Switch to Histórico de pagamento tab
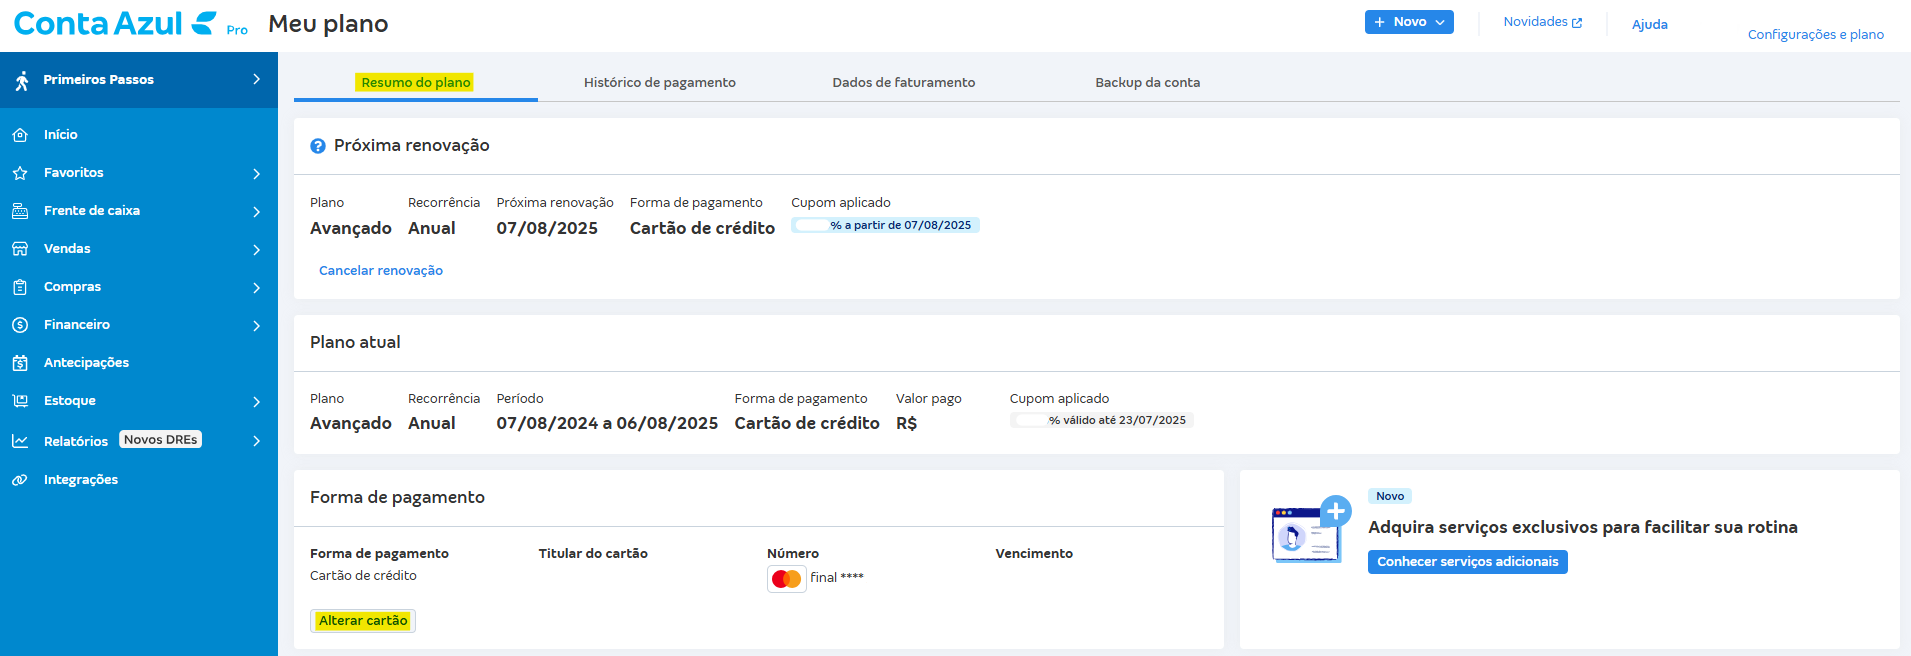Screen dimensions: 1911x656 (x=659, y=83)
